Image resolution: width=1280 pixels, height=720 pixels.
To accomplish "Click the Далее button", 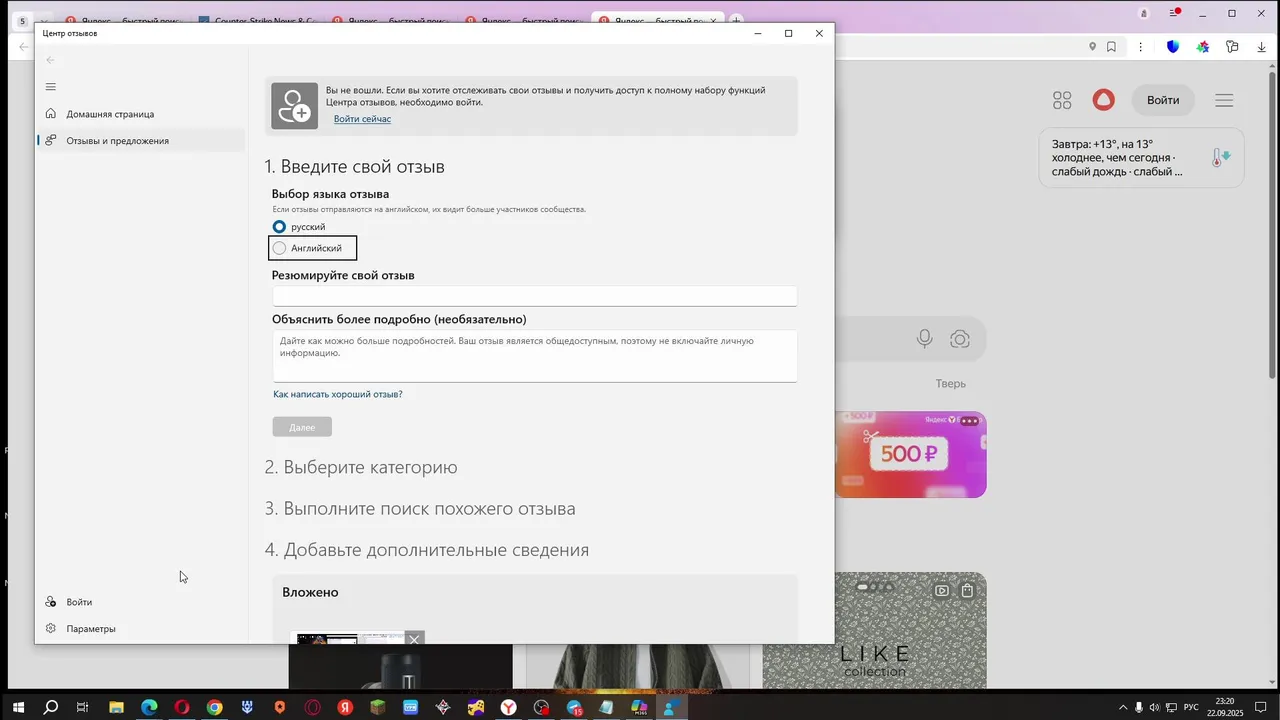I will coord(302,427).
